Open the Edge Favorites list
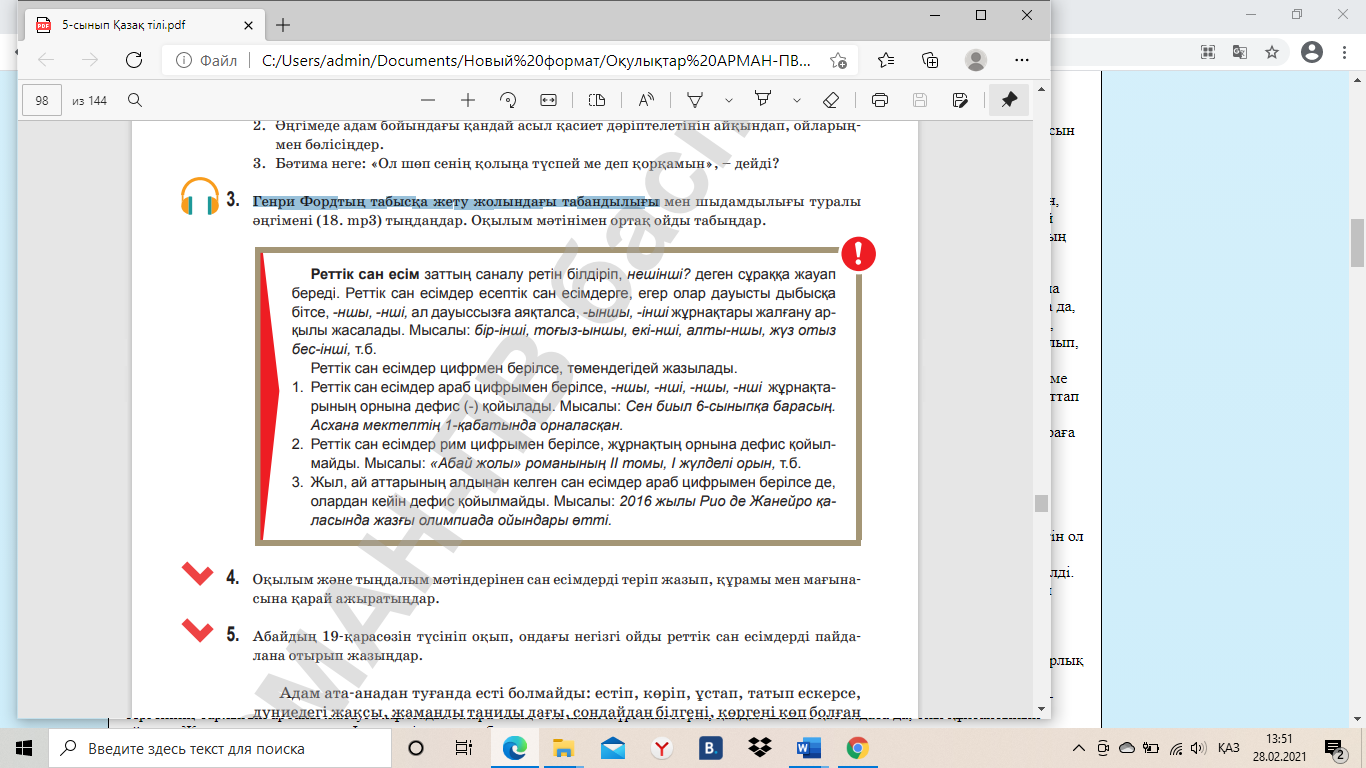 [886, 60]
